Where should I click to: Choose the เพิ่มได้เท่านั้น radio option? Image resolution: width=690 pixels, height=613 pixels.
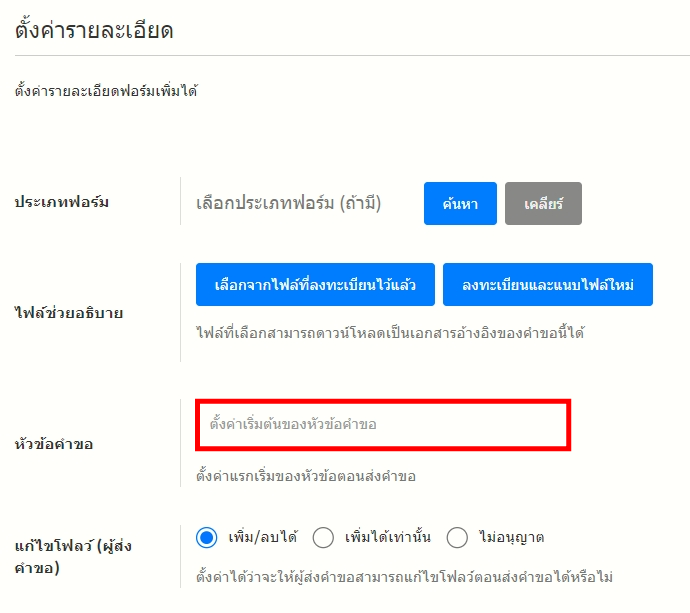[323, 538]
